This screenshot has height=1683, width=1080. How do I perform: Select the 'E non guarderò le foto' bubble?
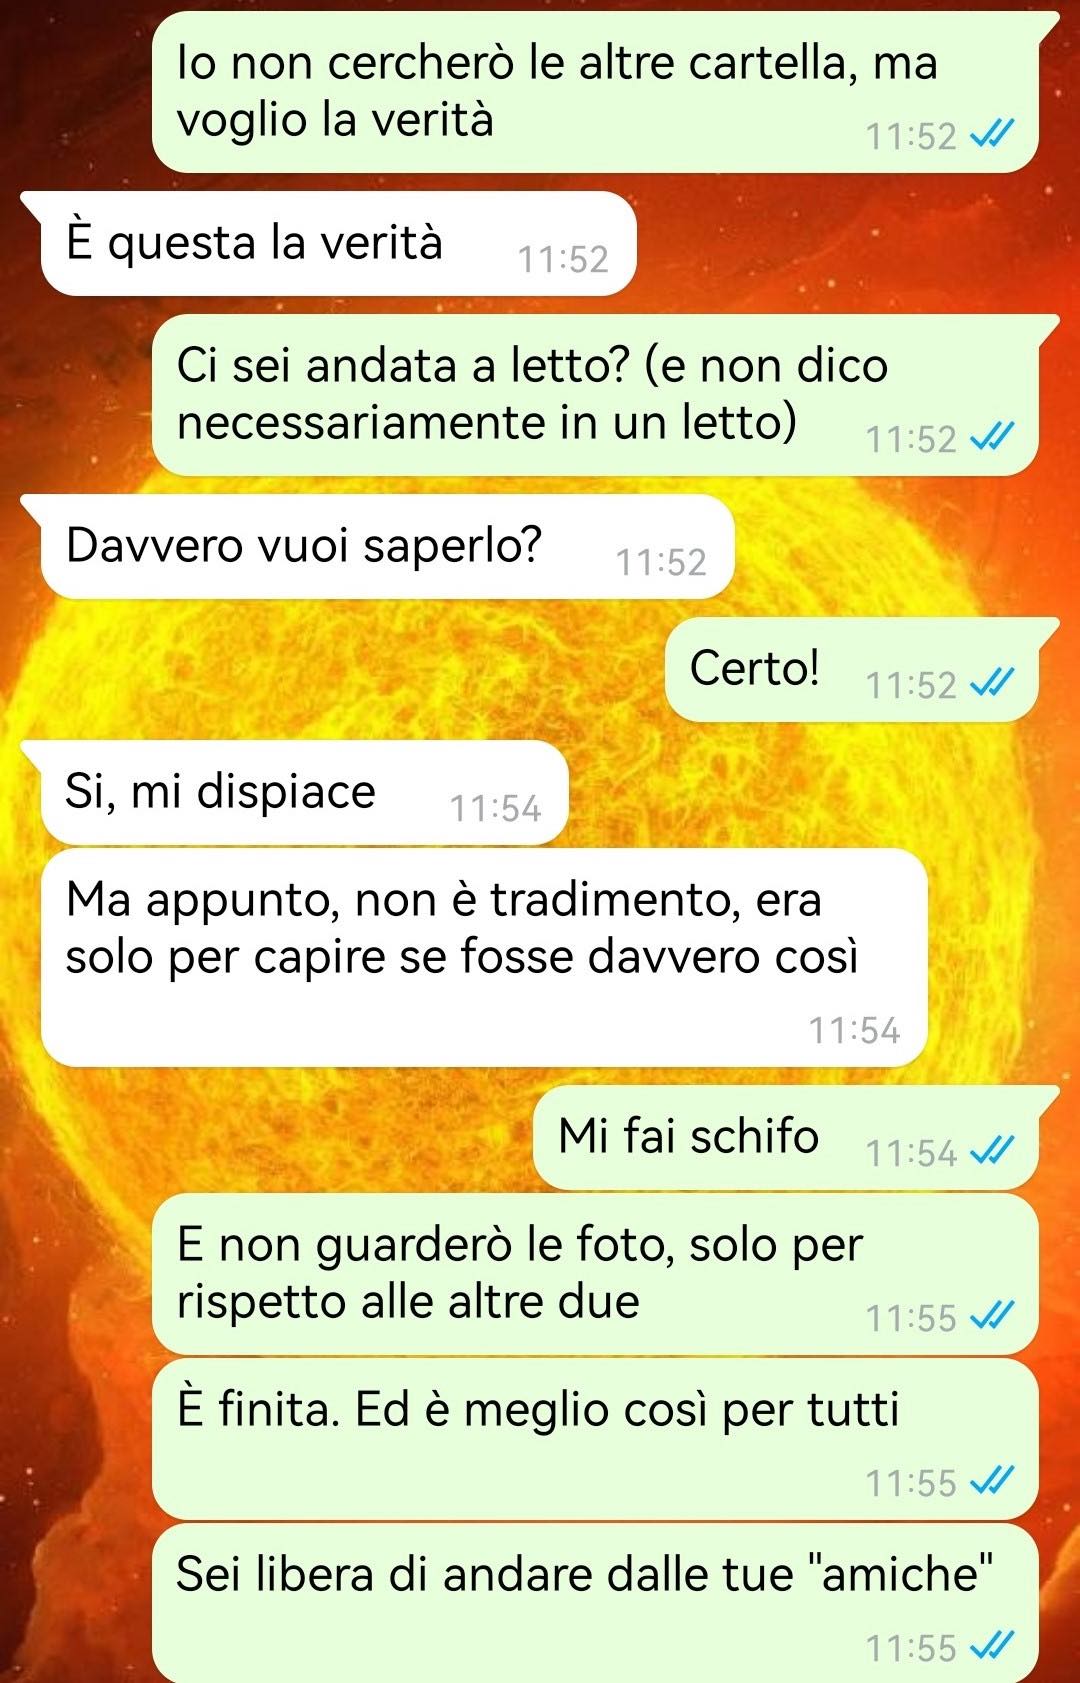click(x=595, y=1273)
